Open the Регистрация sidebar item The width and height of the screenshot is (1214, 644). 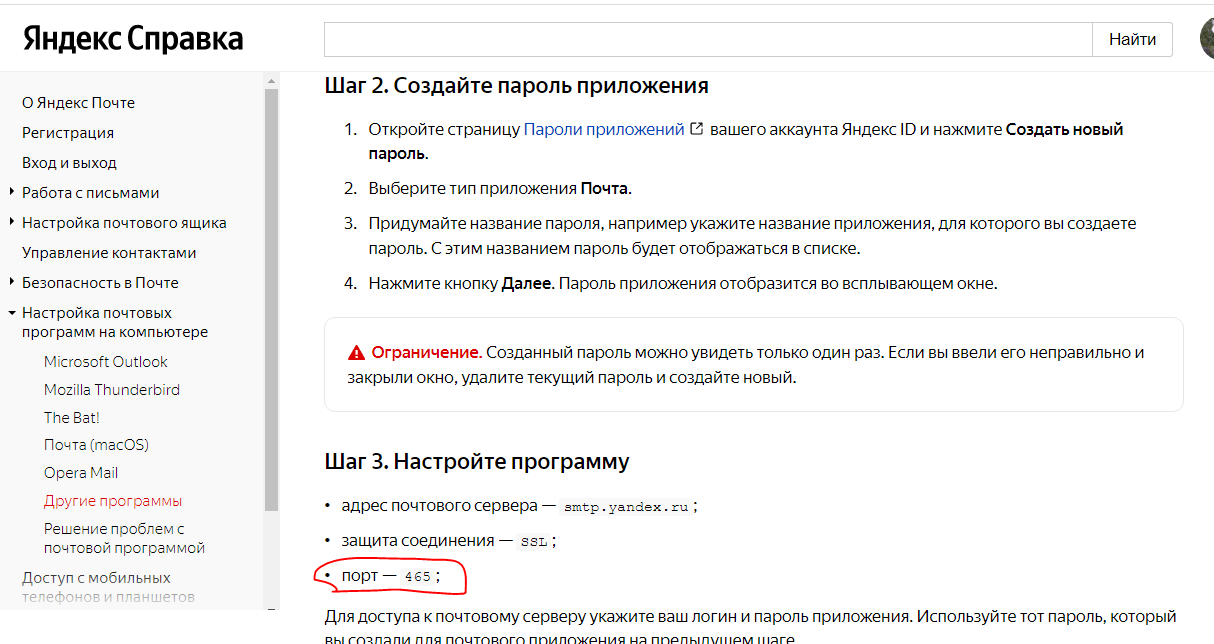coord(68,132)
